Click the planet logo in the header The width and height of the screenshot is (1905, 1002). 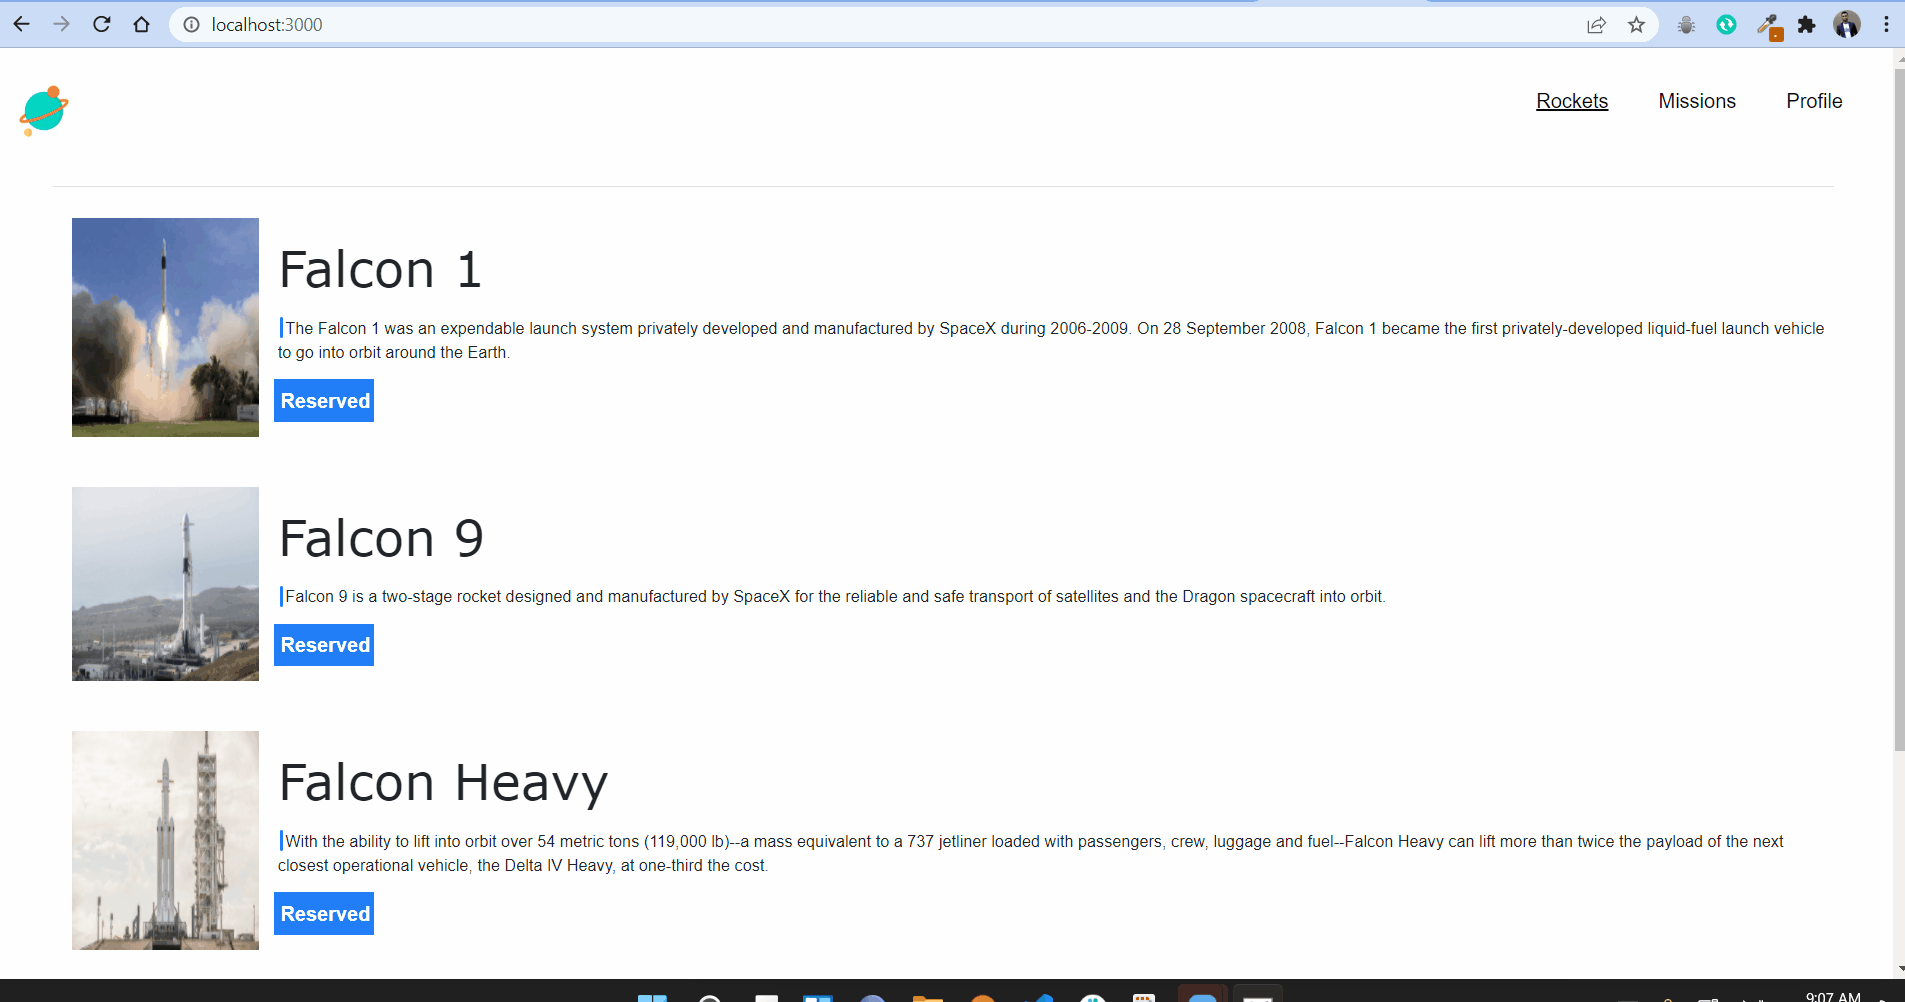[x=43, y=110]
